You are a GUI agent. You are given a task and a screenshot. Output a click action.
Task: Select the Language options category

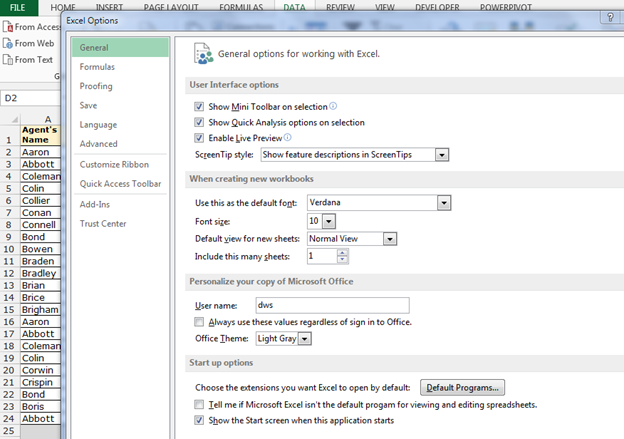click(120, 125)
